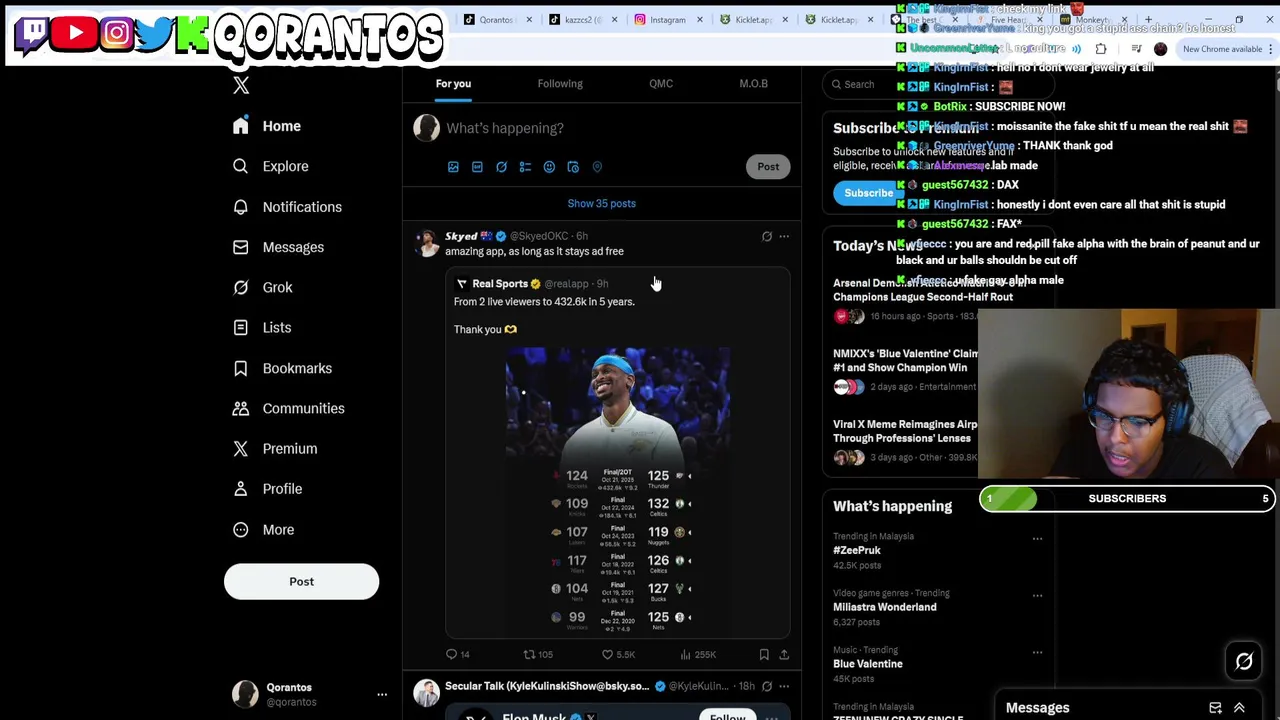The height and width of the screenshot is (720, 1280).
Task: Click the X logo above the sidebar
Action: point(241,86)
